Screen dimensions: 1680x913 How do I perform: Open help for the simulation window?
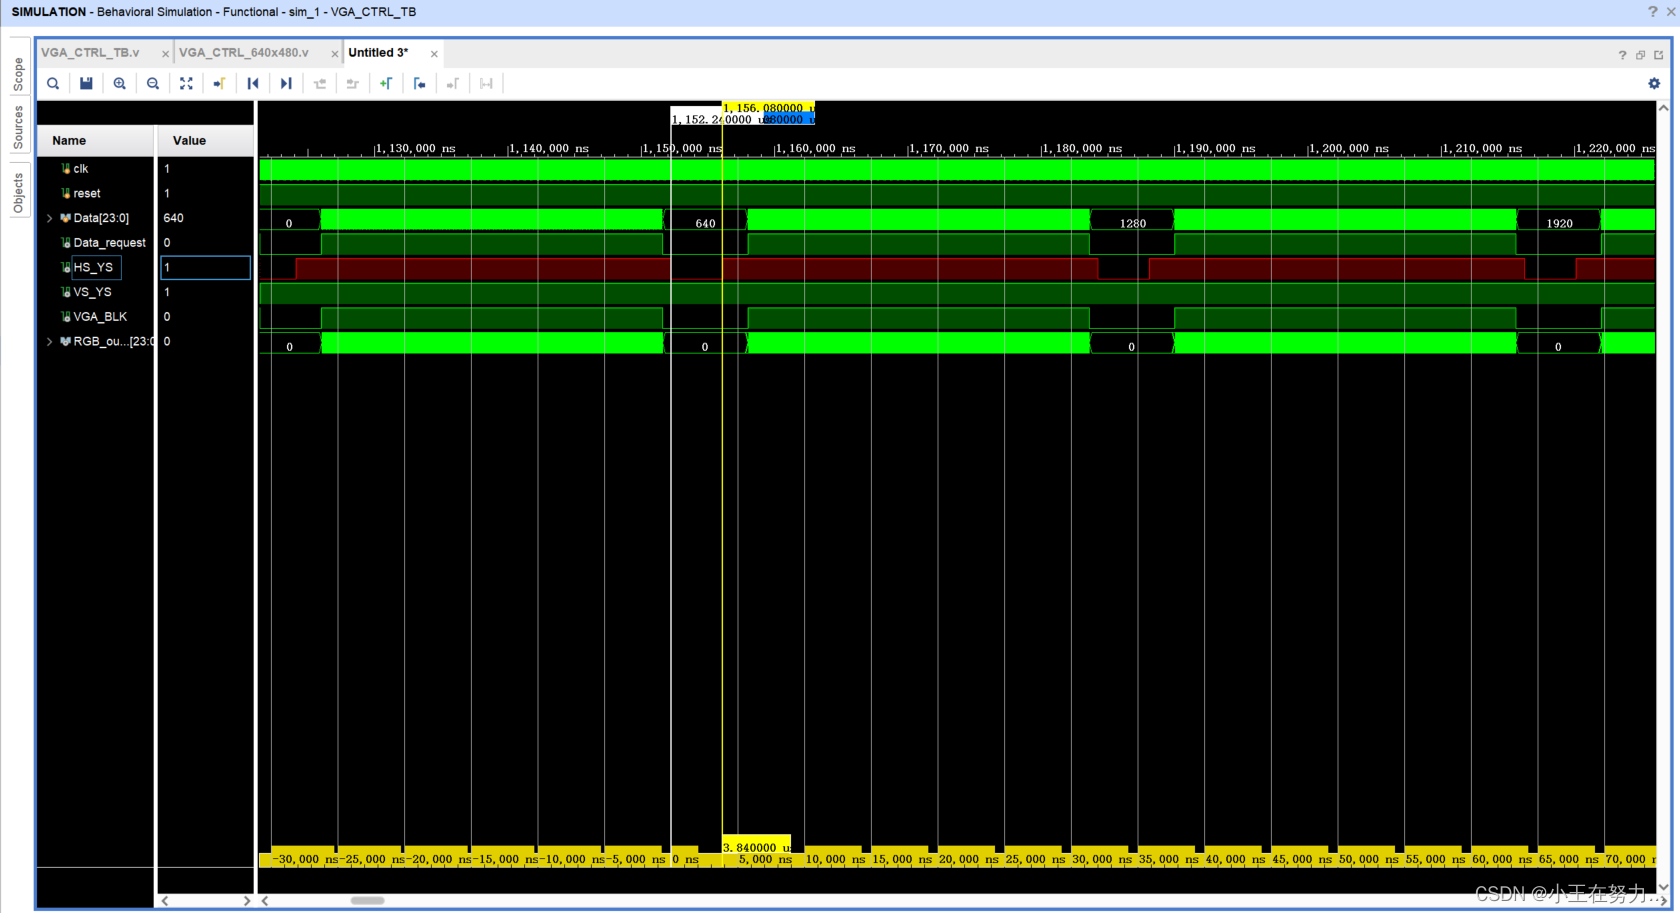click(1652, 12)
